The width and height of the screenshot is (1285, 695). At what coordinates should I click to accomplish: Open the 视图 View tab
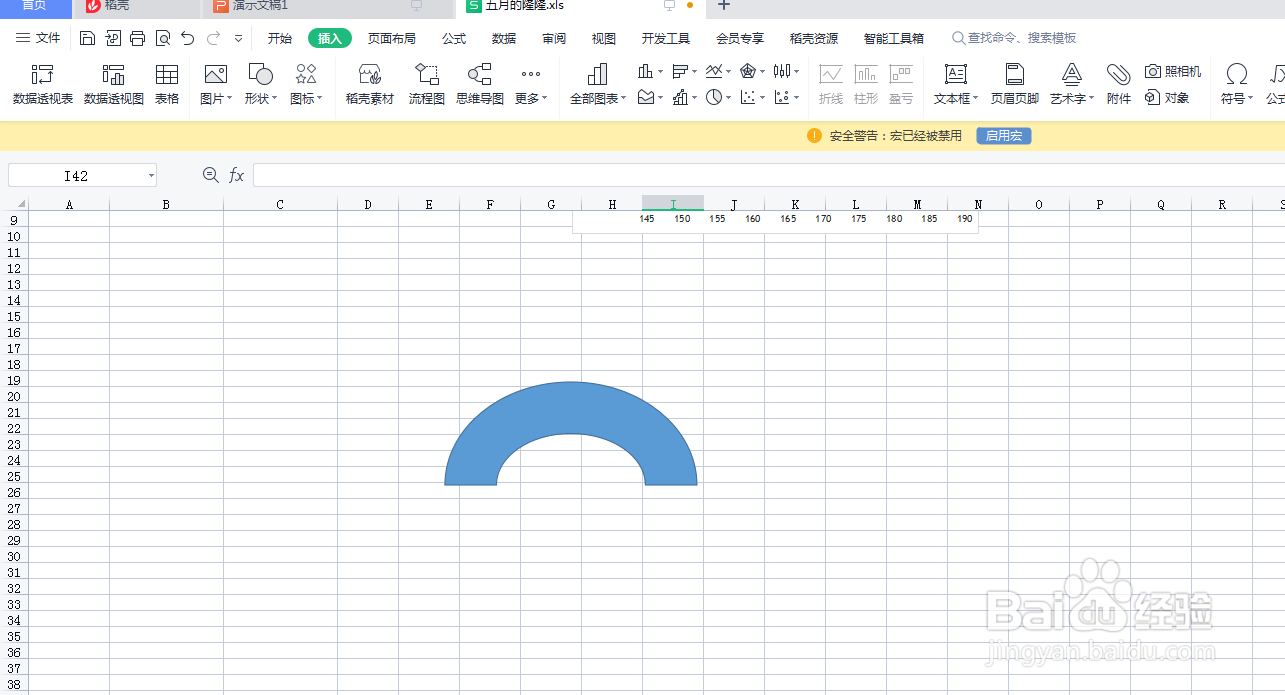(x=604, y=38)
